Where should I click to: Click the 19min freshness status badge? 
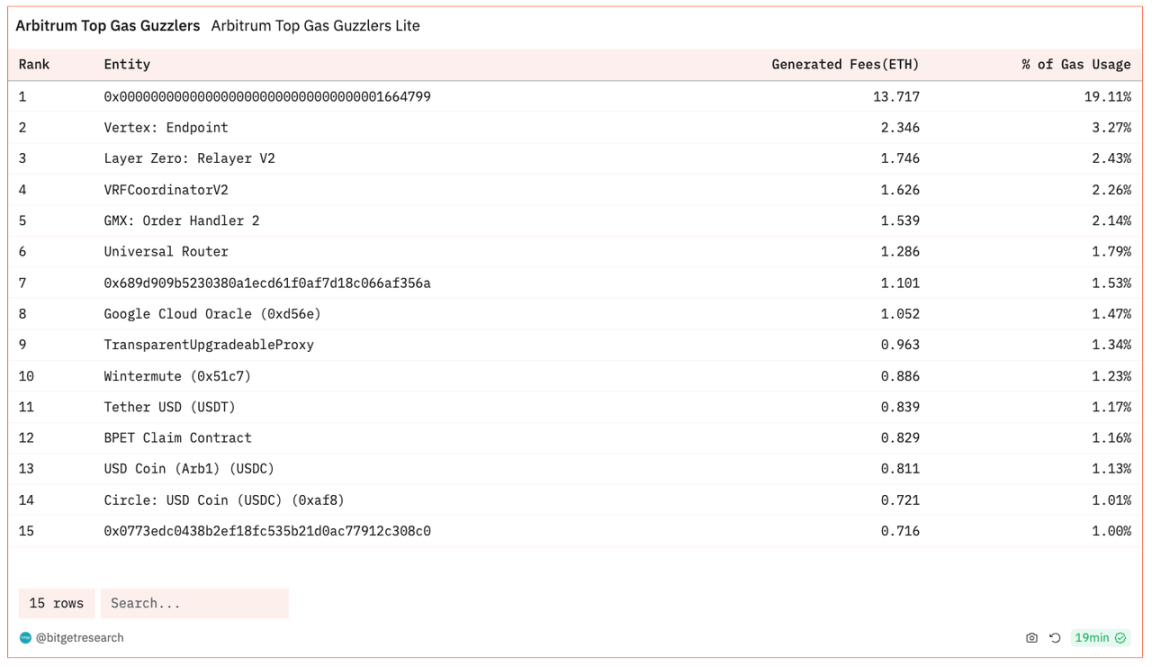click(x=1099, y=638)
